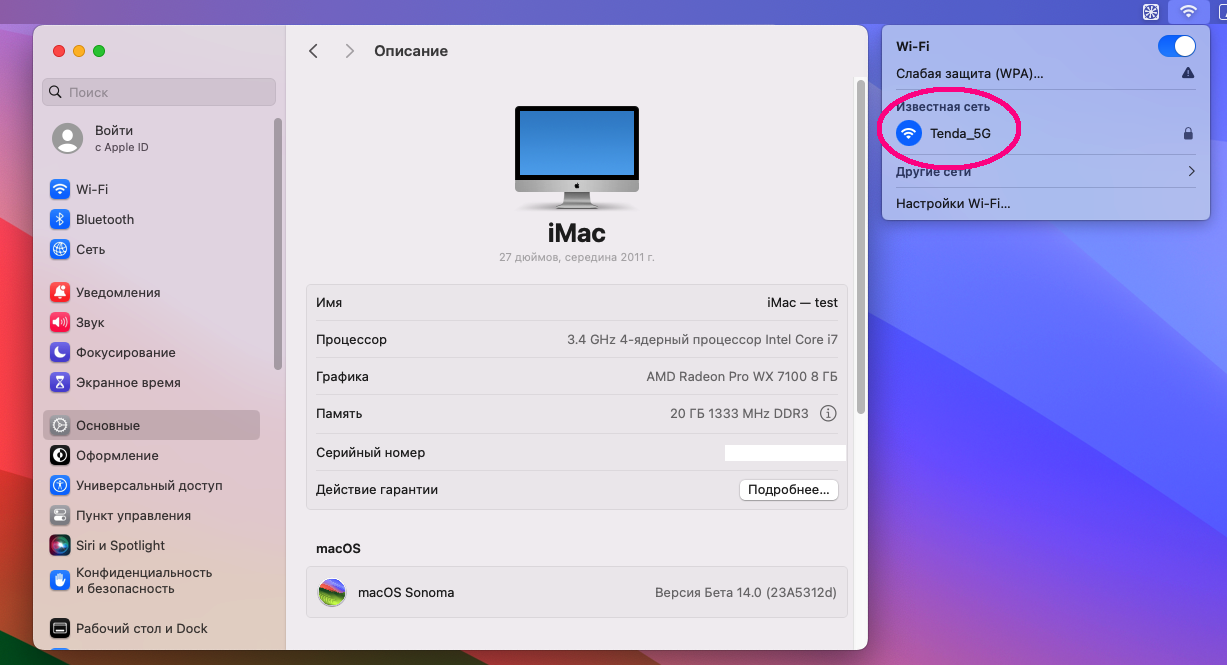Select the Основные gear icon

pyautogui.click(x=60, y=425)
